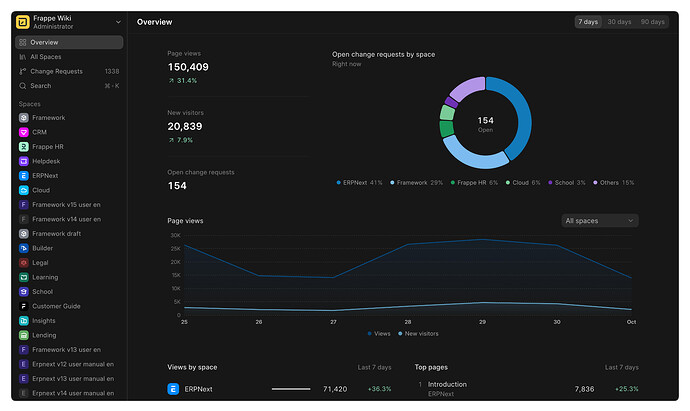
Task: Click the Others 15% legend swatch
Action: point(595,183)
